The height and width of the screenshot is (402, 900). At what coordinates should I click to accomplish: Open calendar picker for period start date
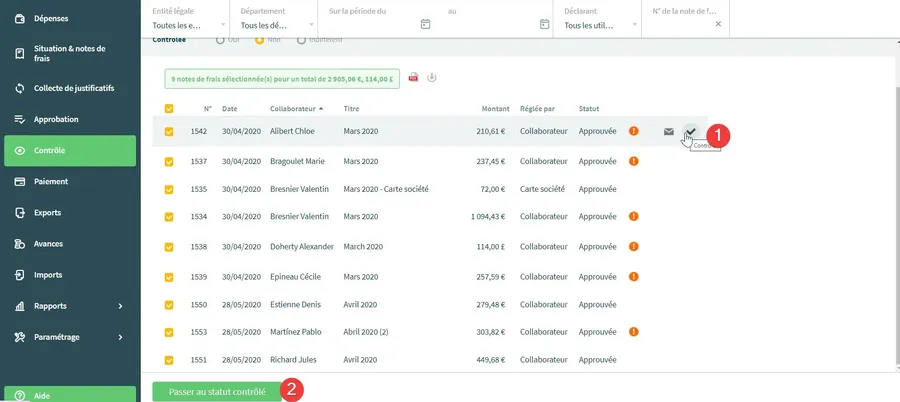point(426,24)
